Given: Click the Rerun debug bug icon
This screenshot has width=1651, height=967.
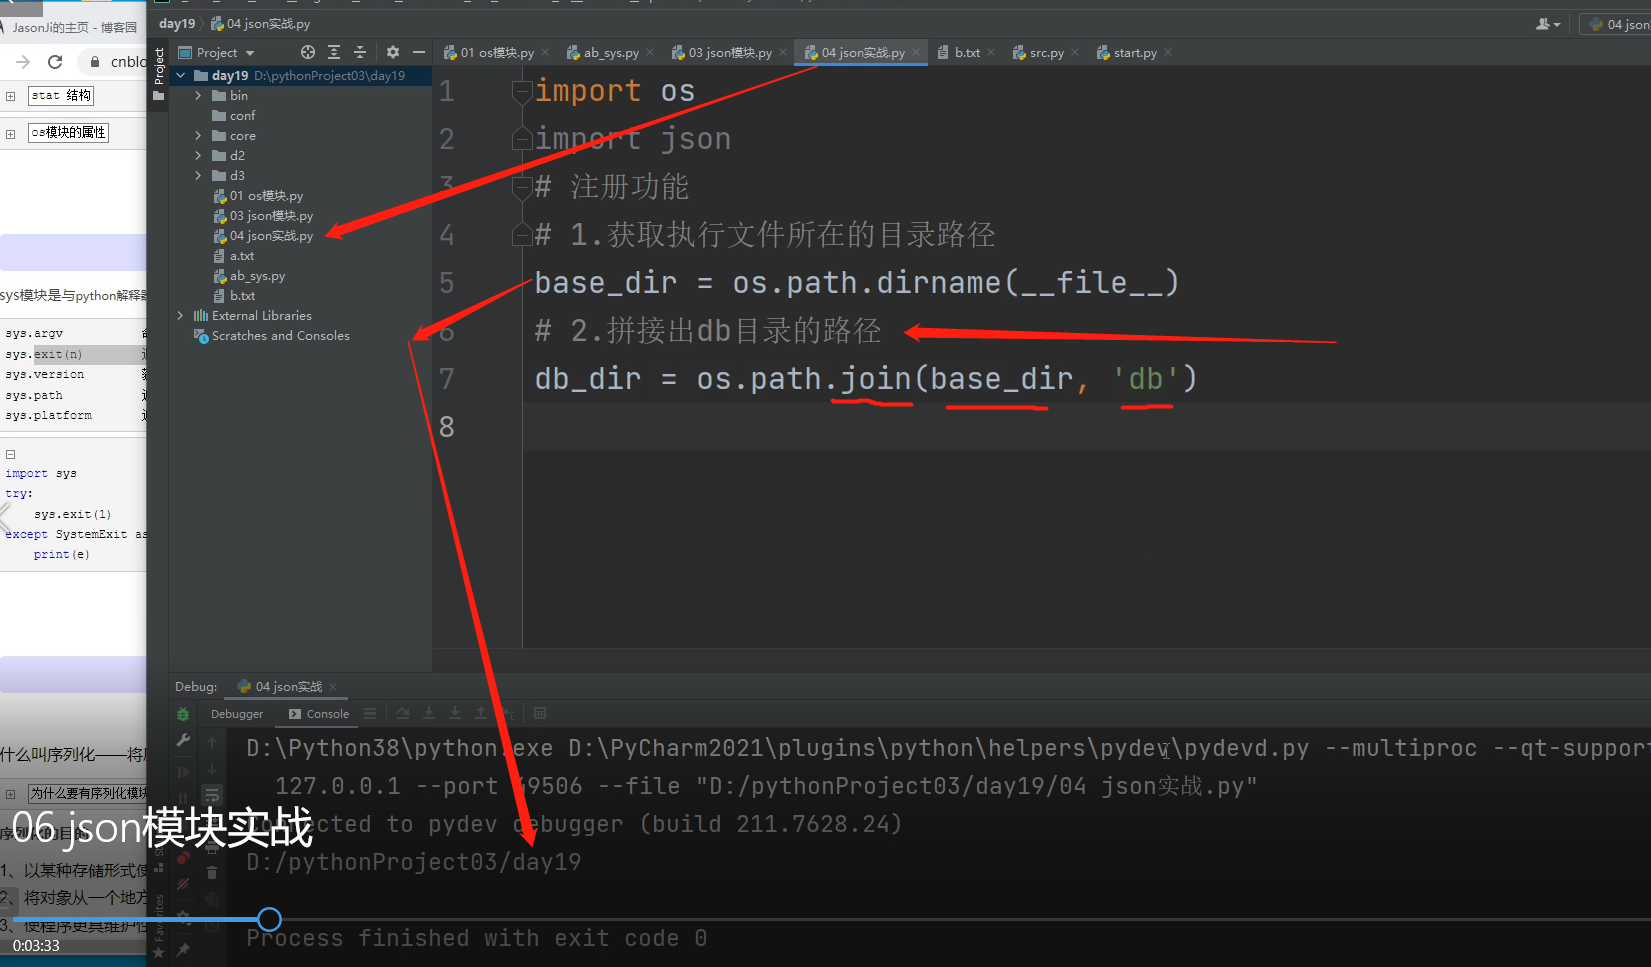Looking at the screenshot, I should pos(183,714).
